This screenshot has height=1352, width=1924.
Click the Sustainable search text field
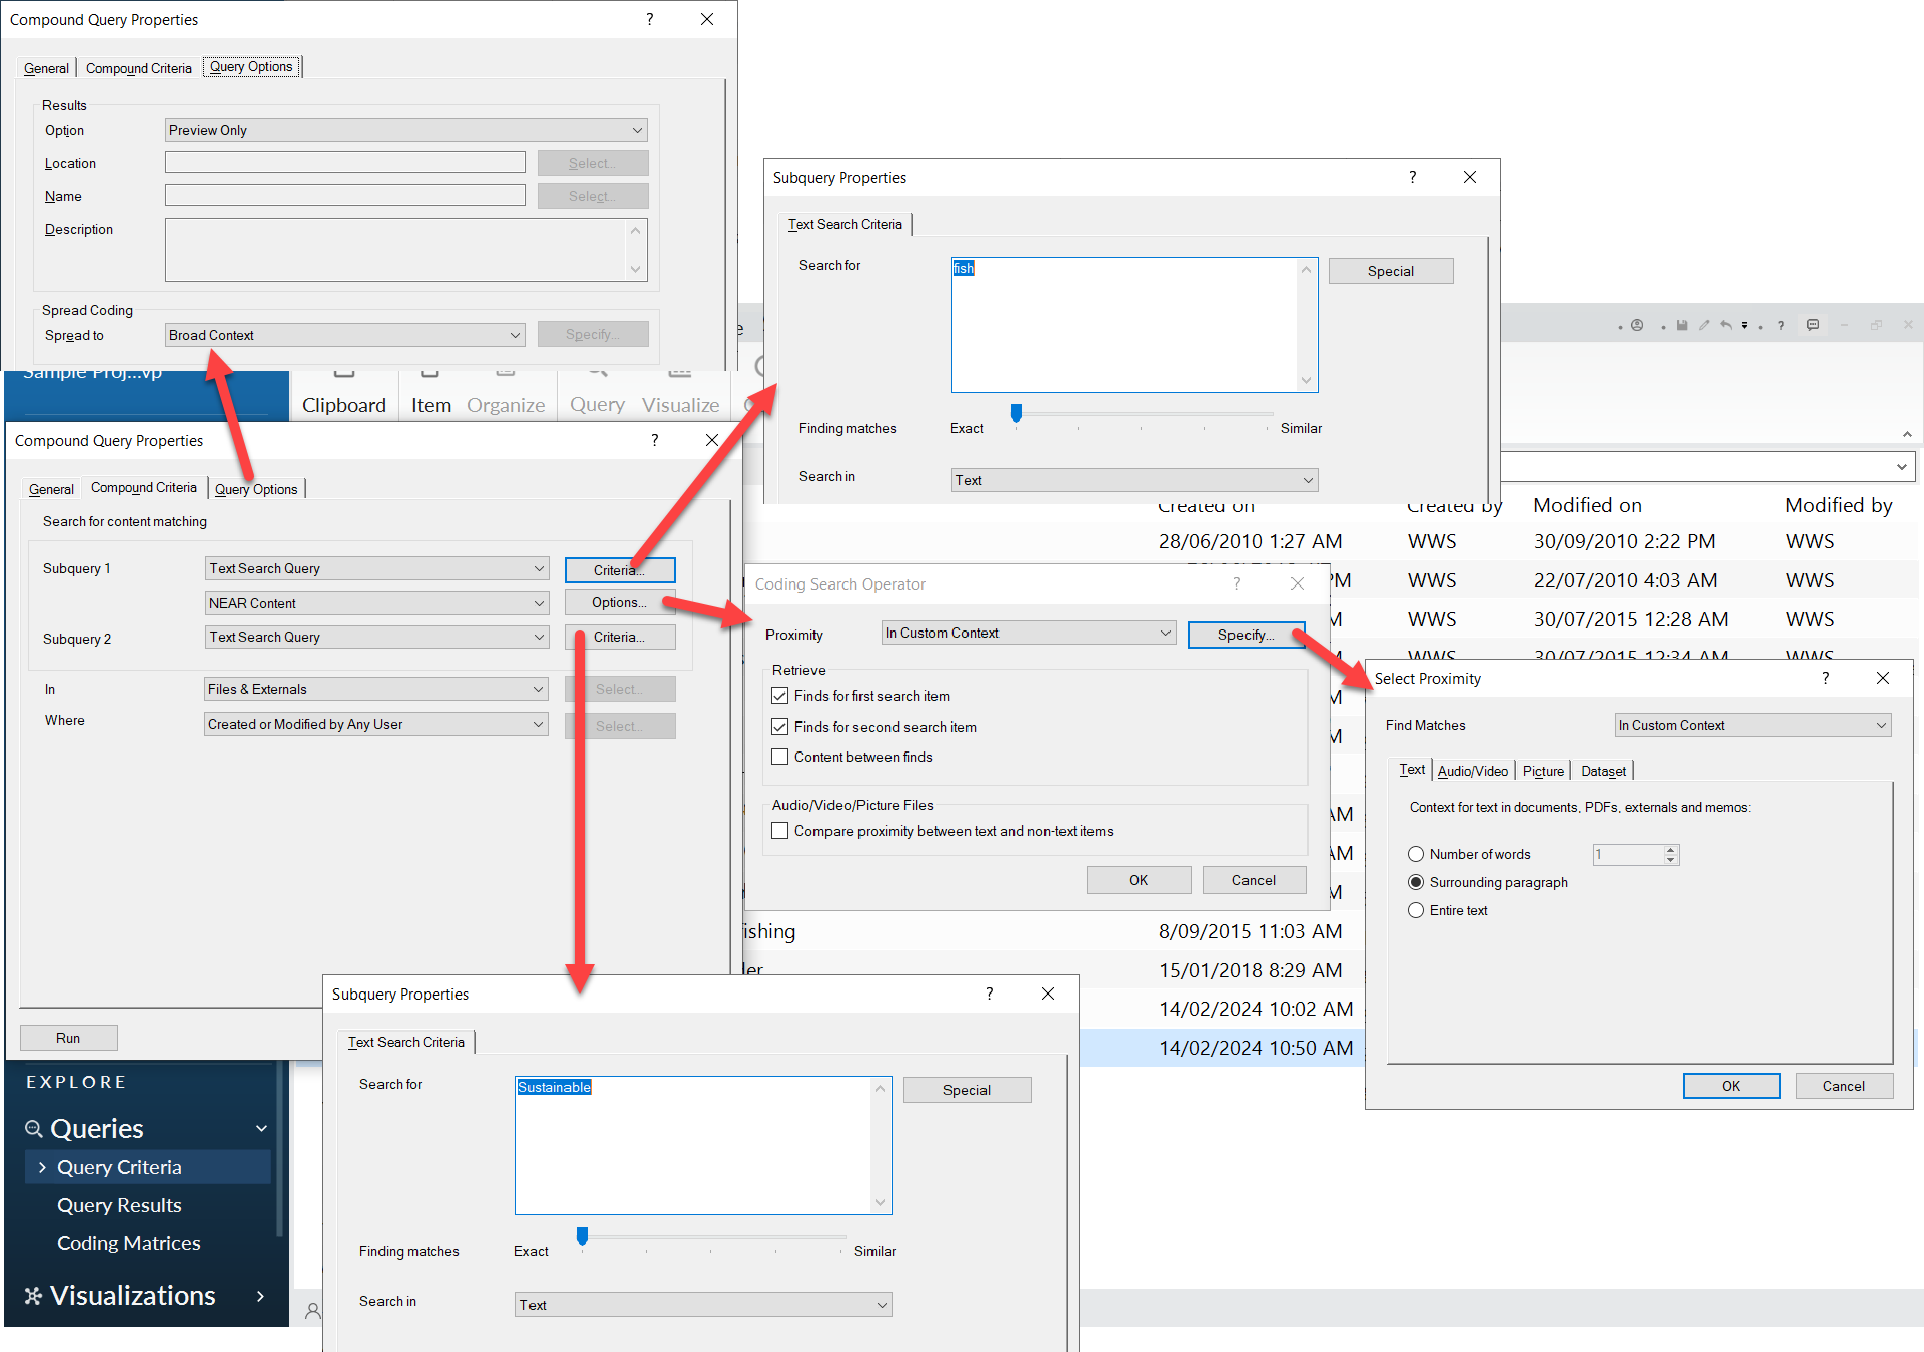(x=703, y=1145)
